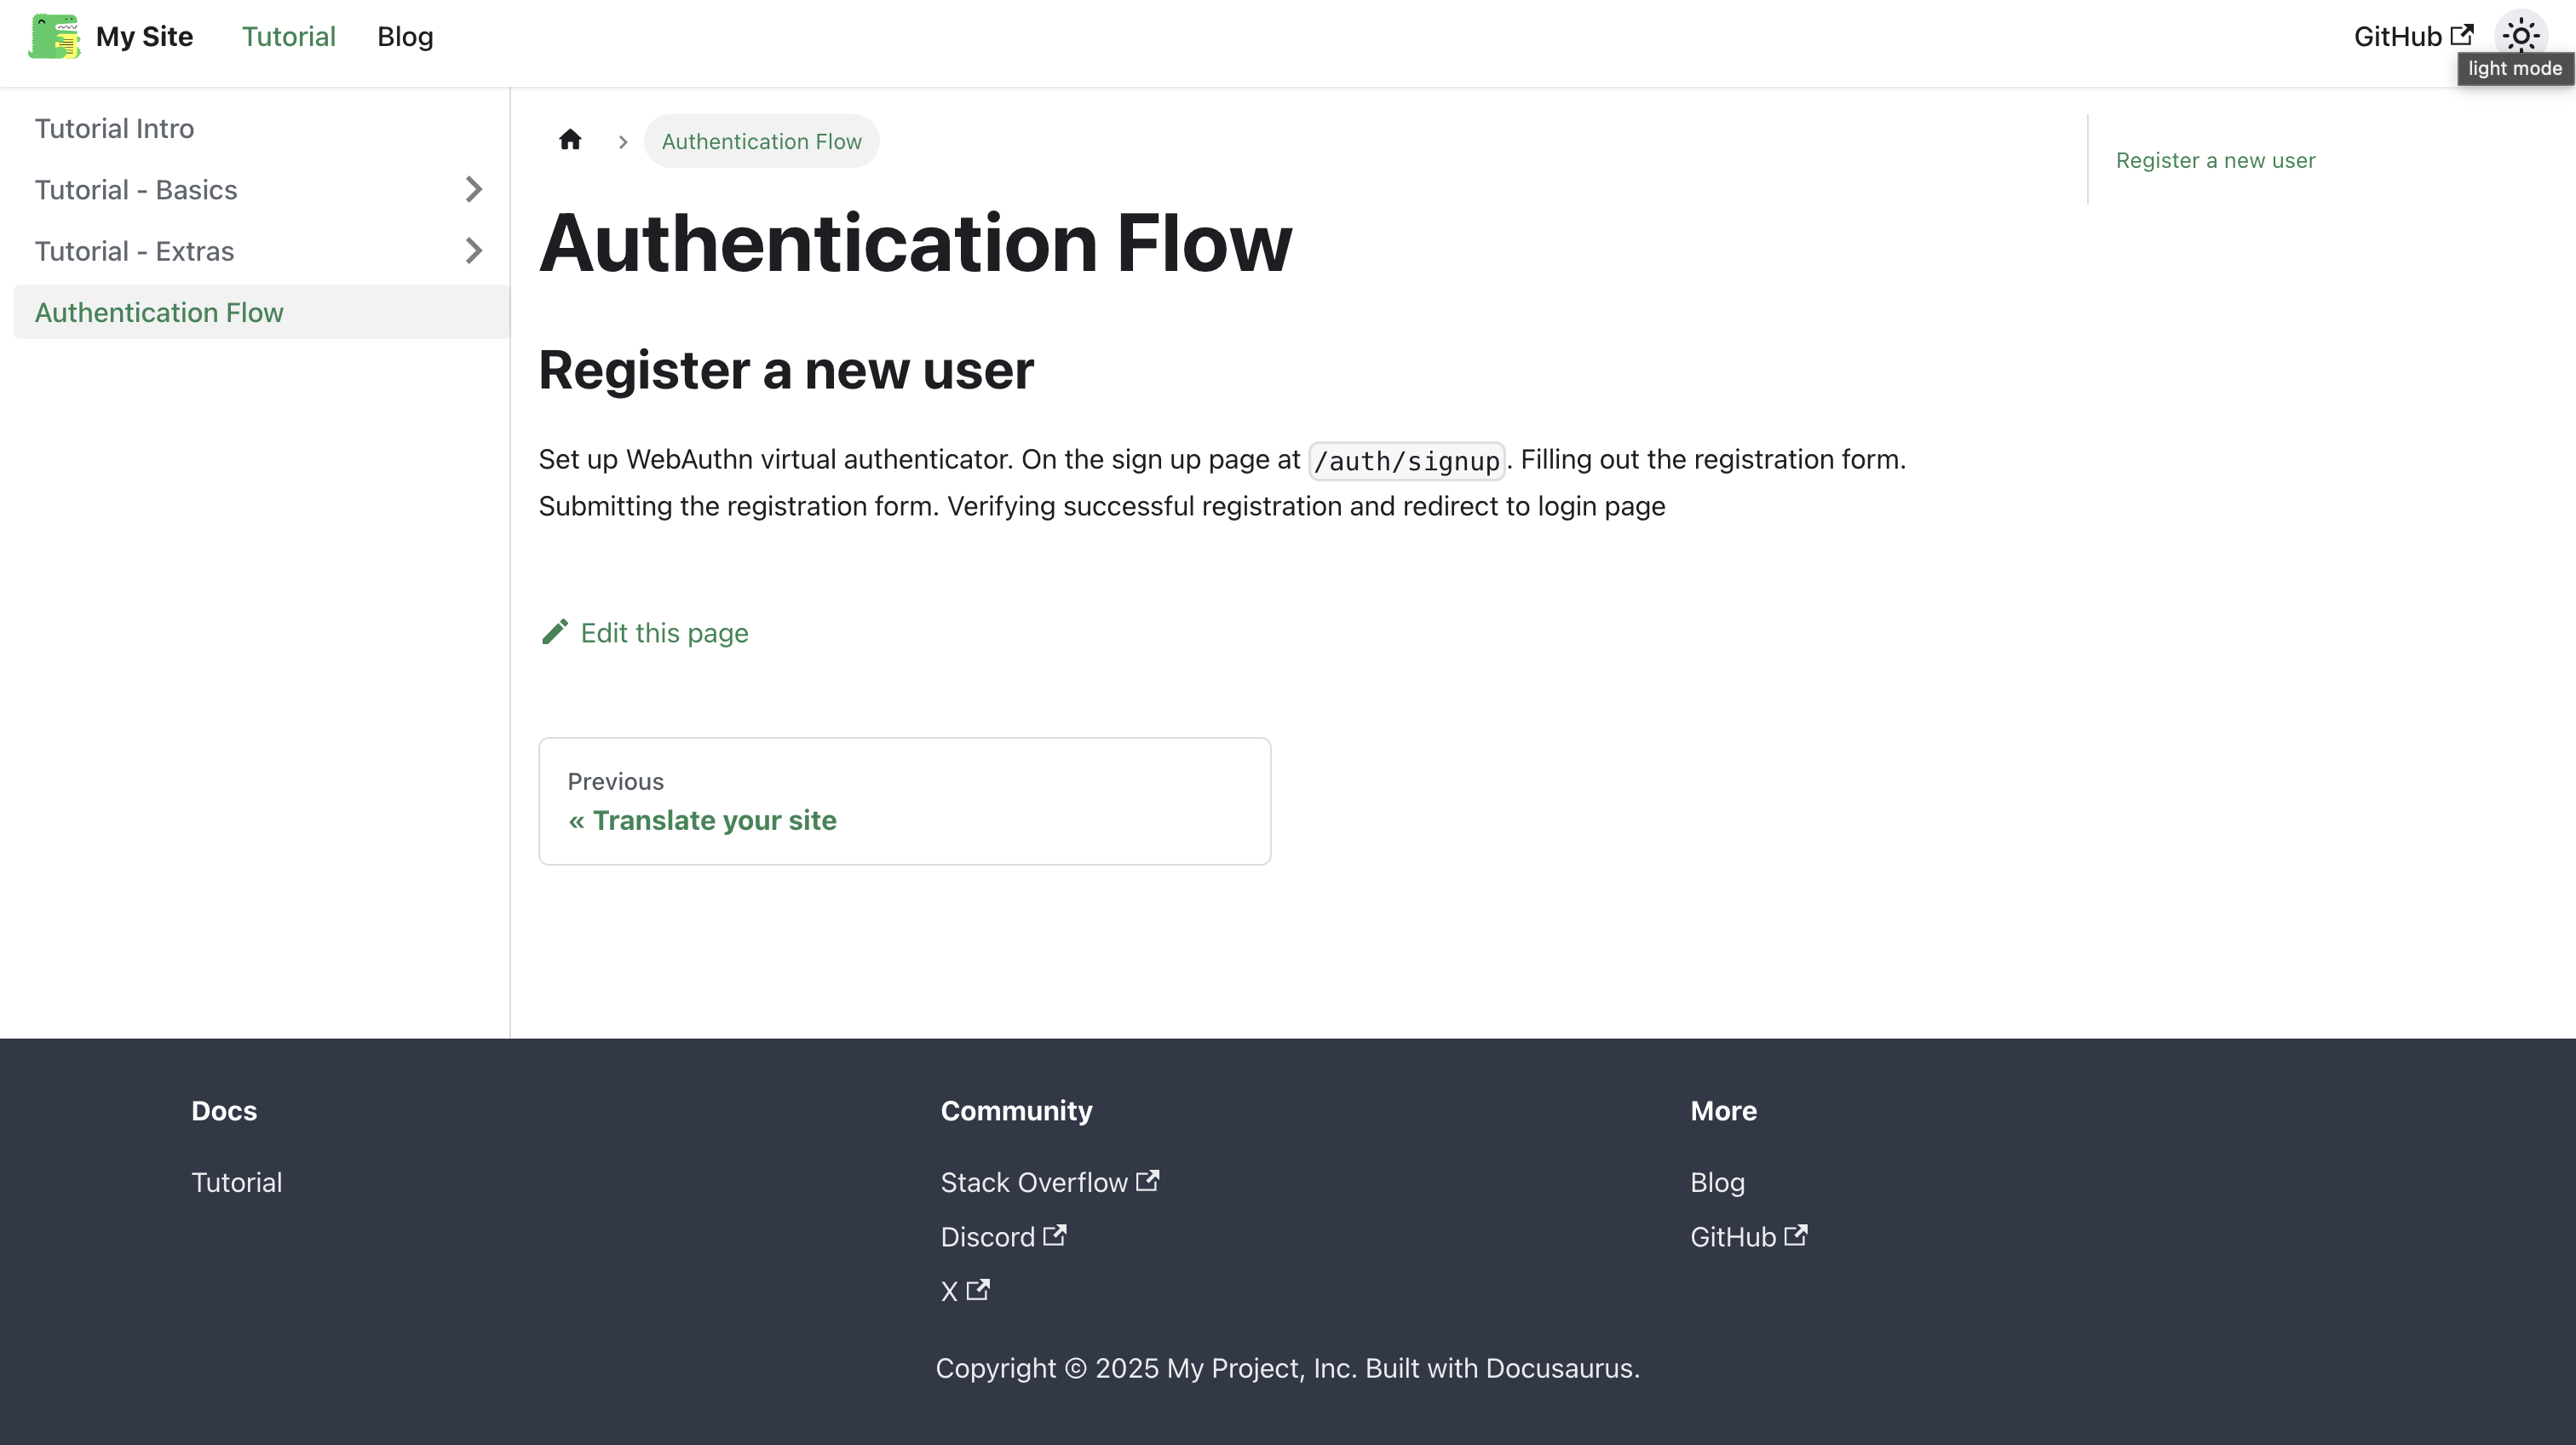Click the Authentication Flow breadcrumb chip
2576x1445 pixels.
pyautogui.click(x=761, y=141)
